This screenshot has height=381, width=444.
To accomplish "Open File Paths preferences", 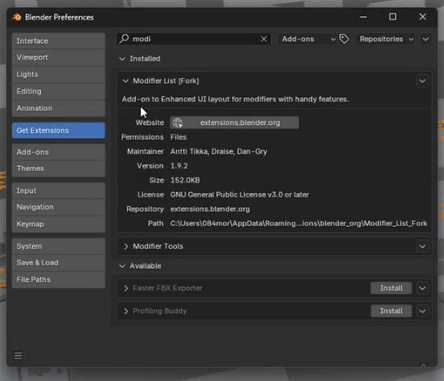I will pos(59,280).
